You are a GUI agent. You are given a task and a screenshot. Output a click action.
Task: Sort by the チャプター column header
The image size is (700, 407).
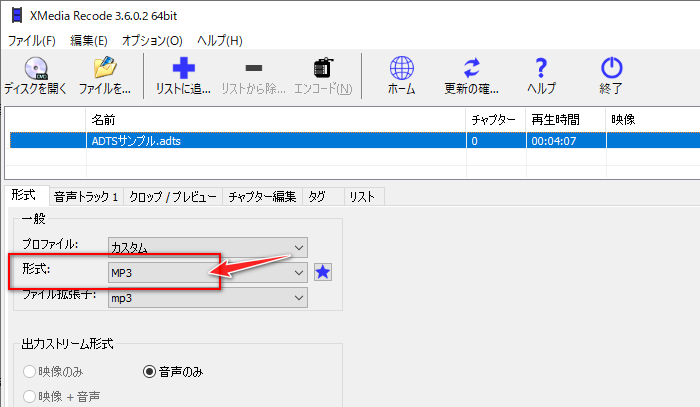tap(496, 120)
